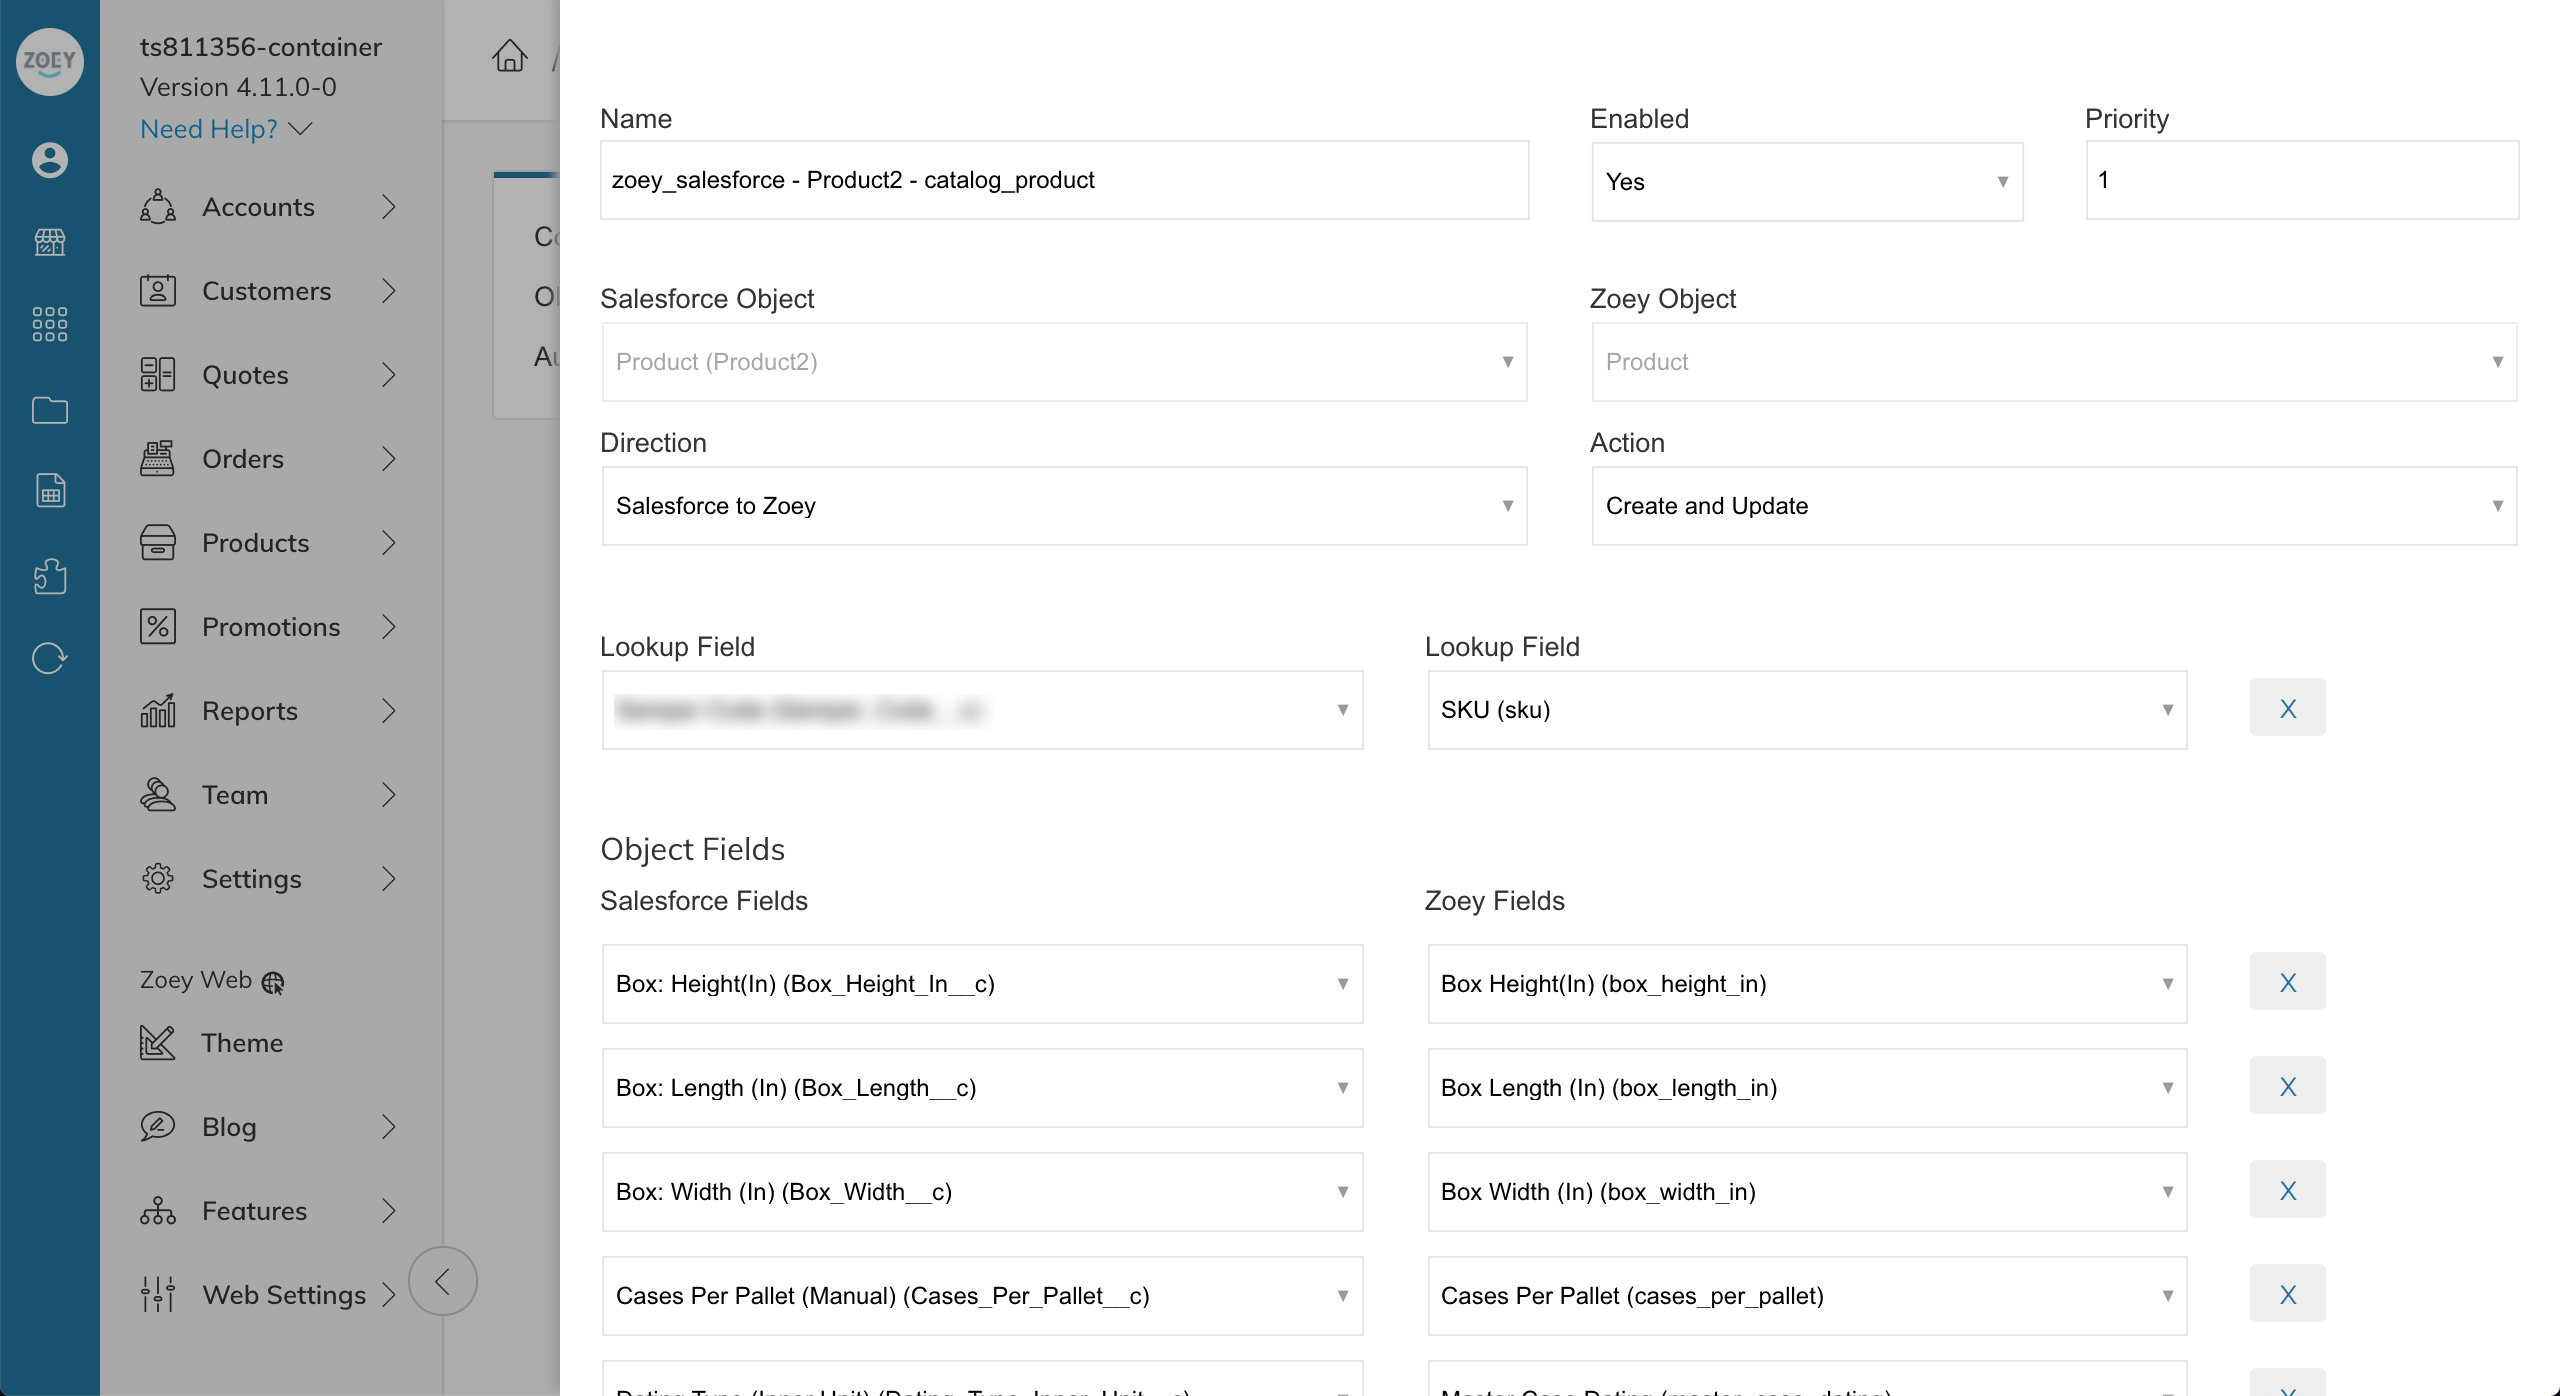
Task: Click the Name input field
Action: click(1064, 180)
